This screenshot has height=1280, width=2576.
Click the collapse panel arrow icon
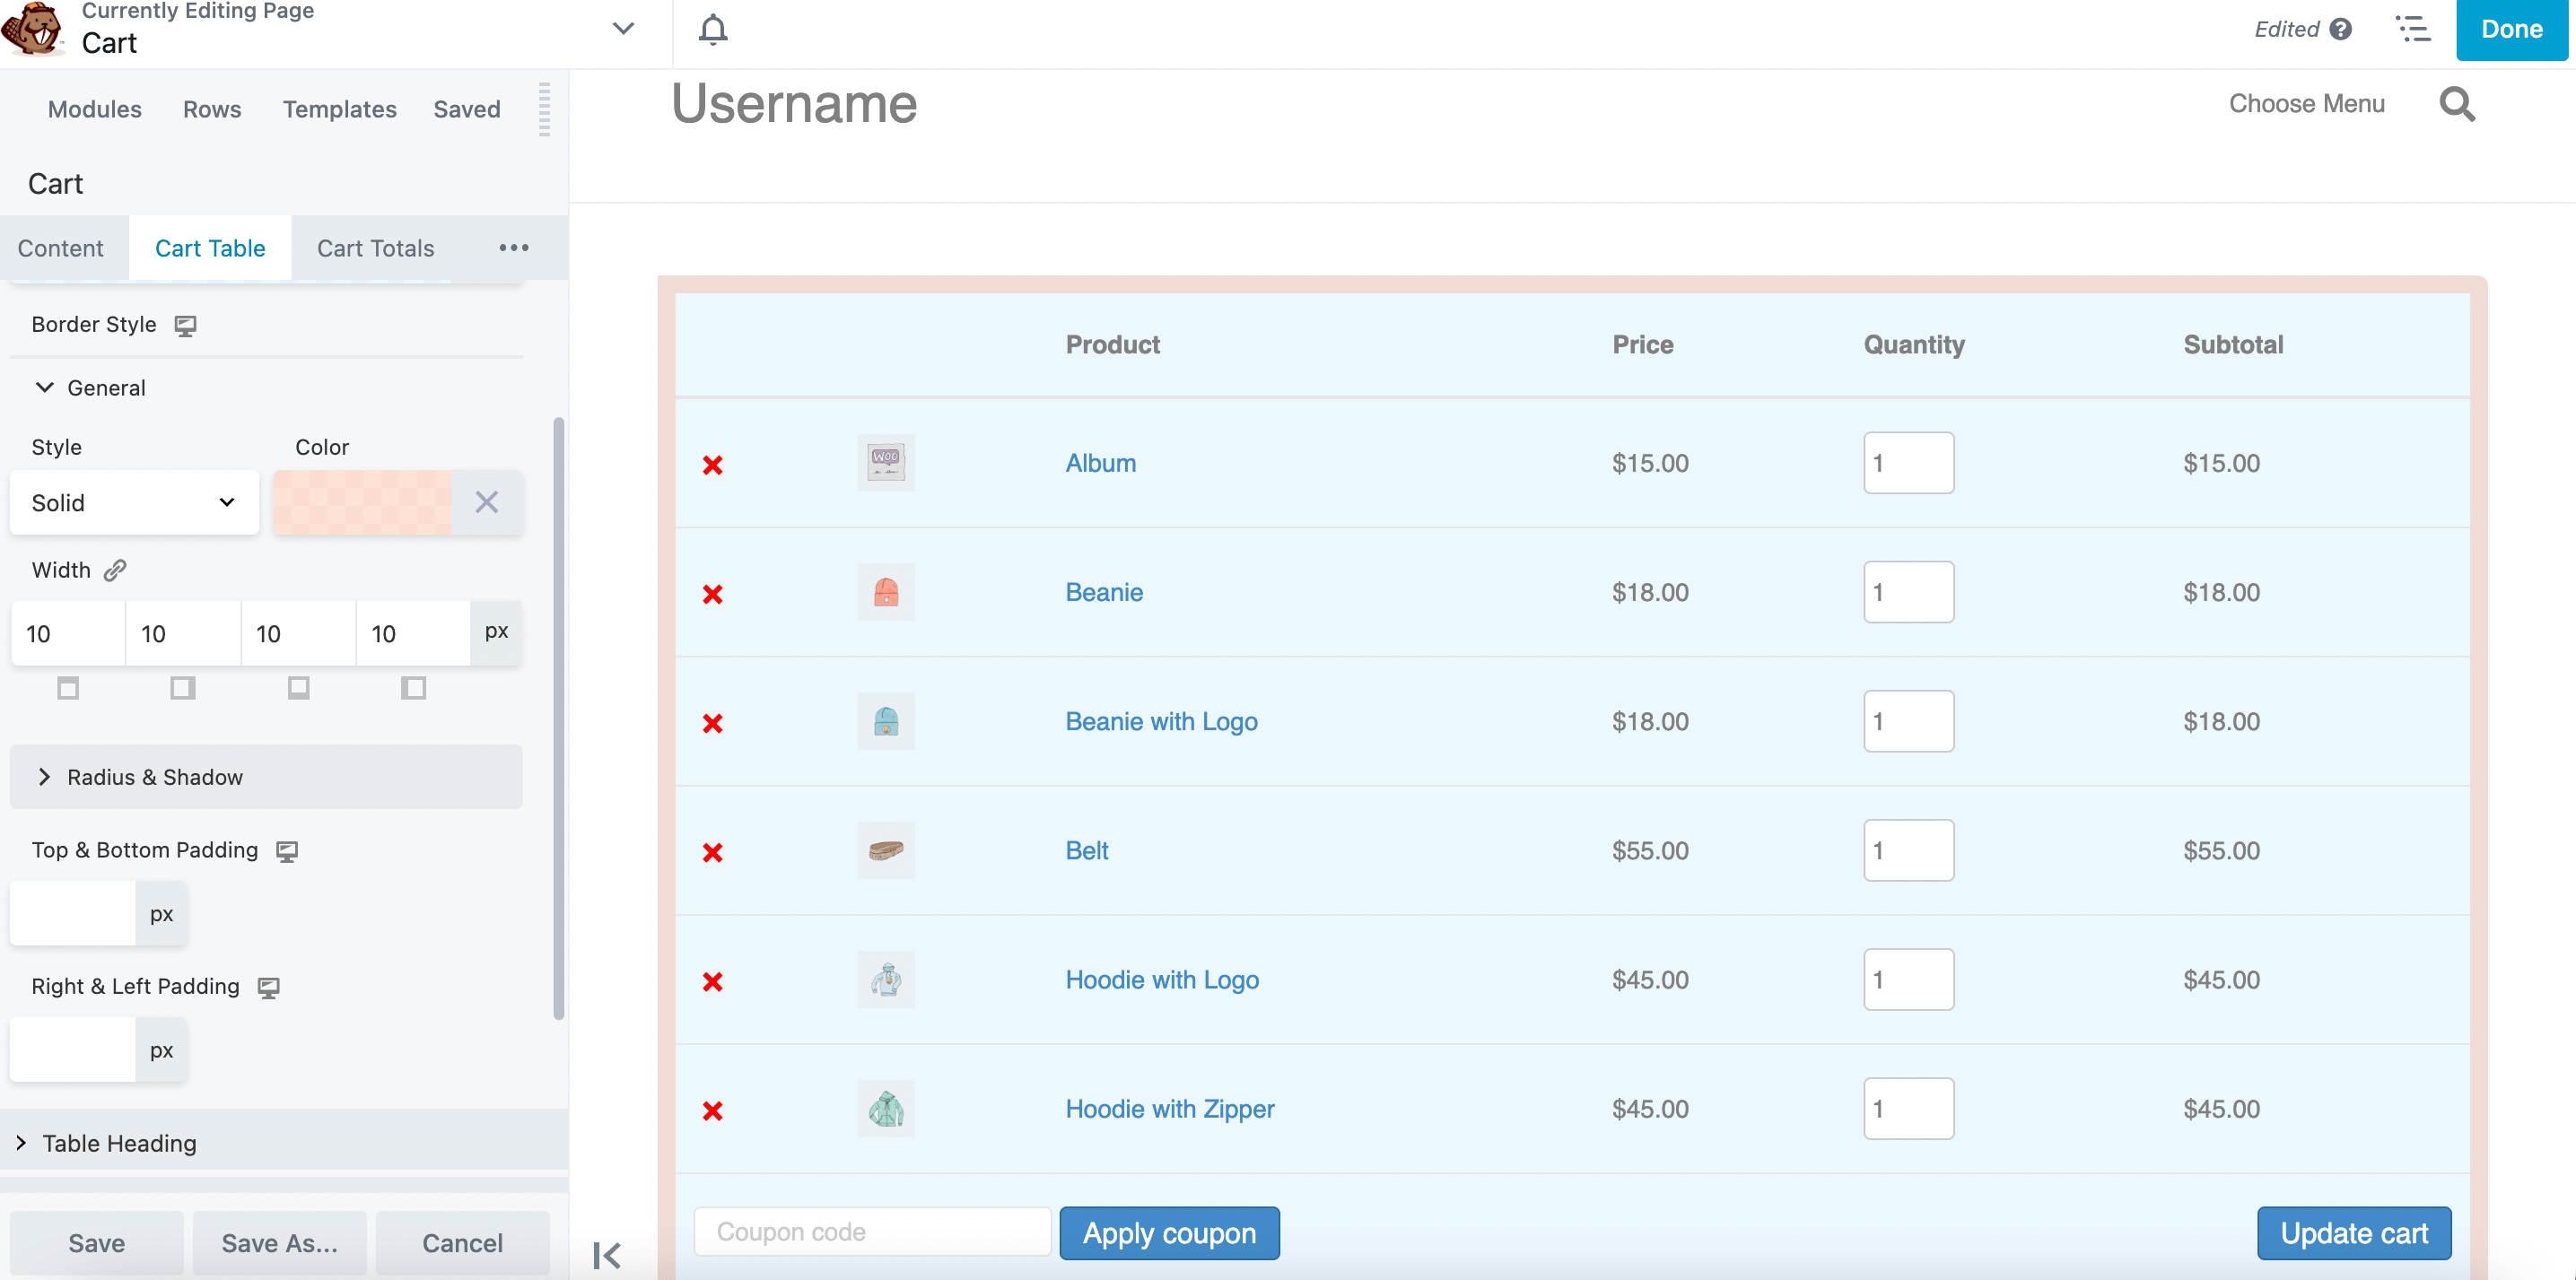607,1254
